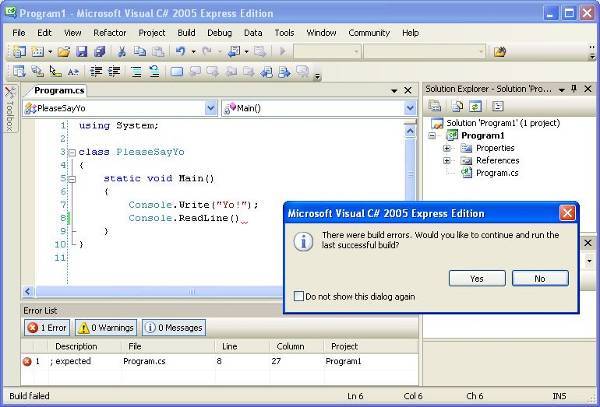Image resolution: width=600 pixels, height=407 pixels.
Task: Click Show All Files in Solution Explorer
Action: pos(457,106)
